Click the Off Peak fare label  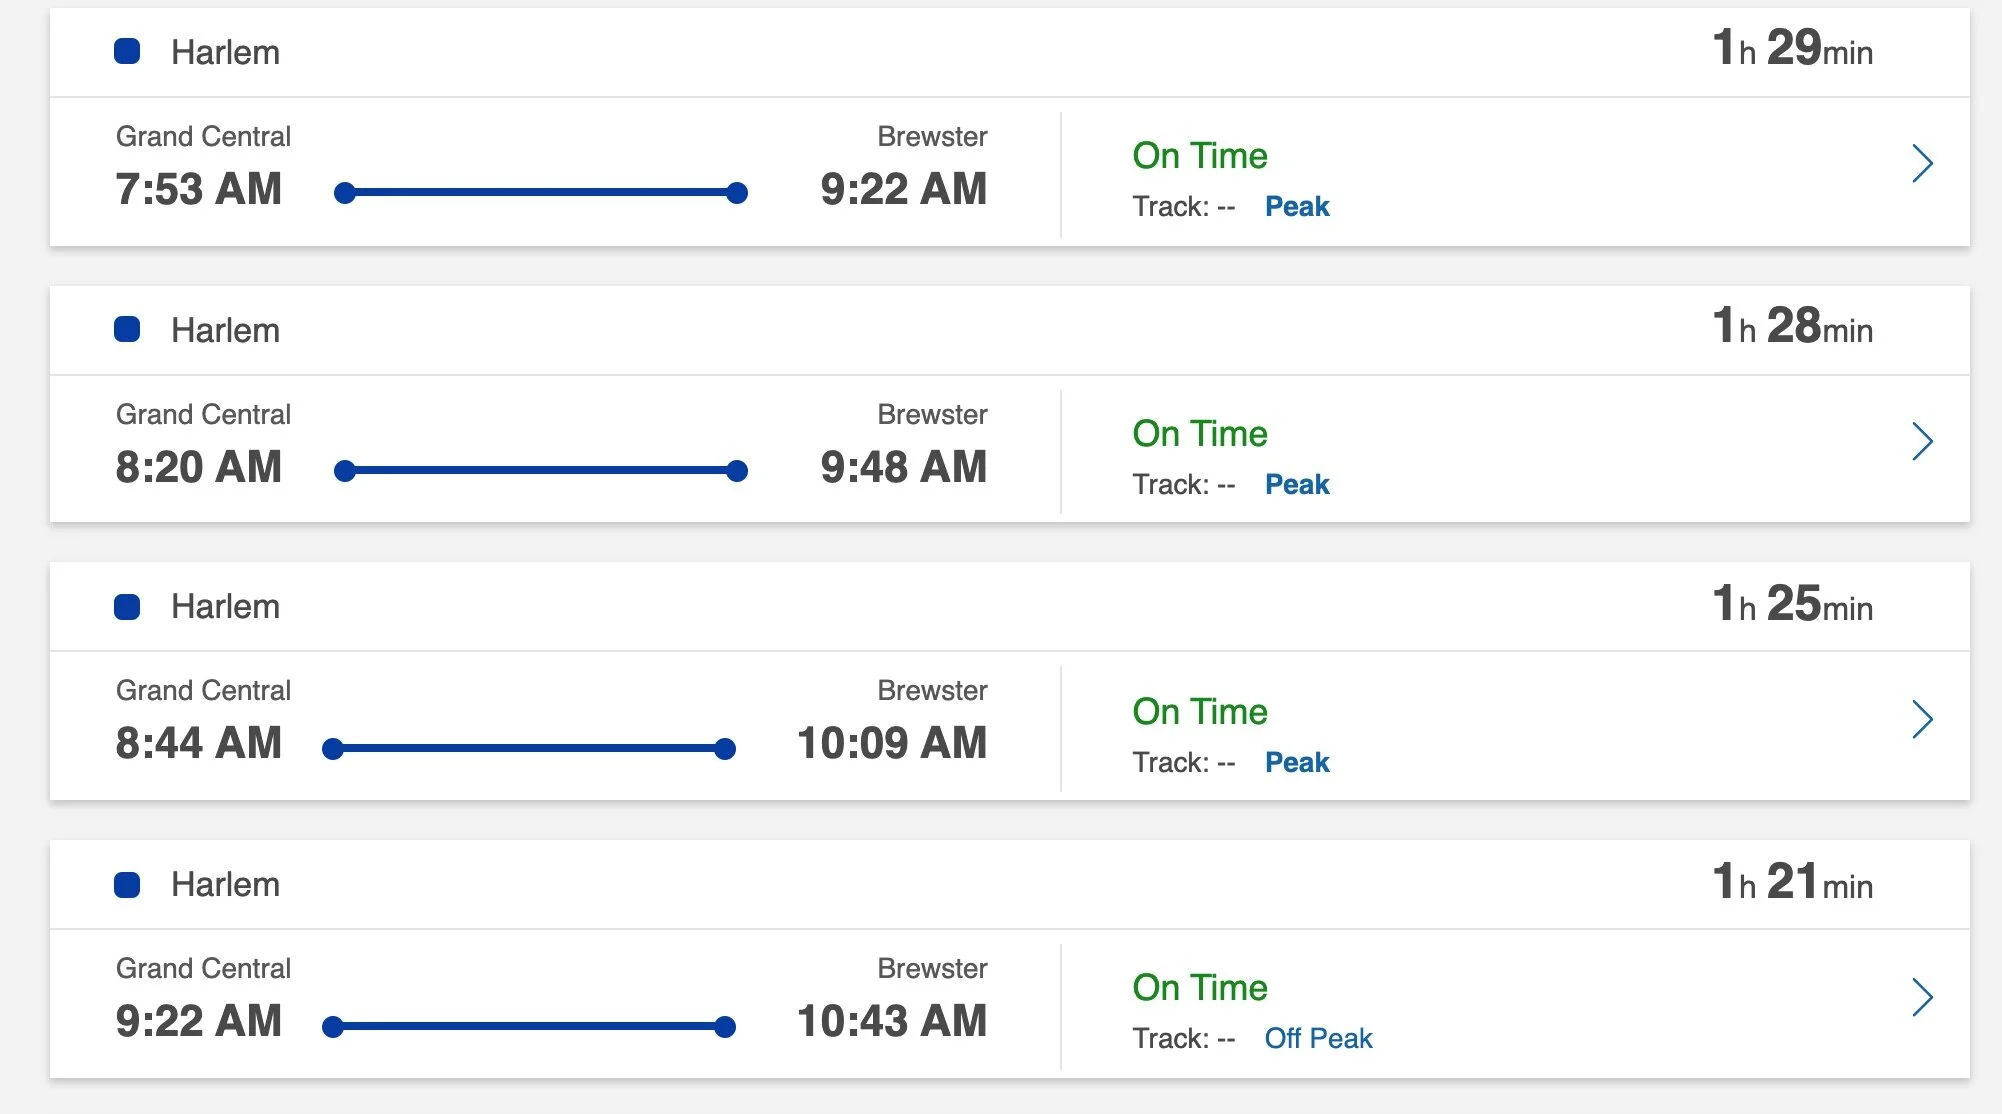(x=1318, y=1039)
